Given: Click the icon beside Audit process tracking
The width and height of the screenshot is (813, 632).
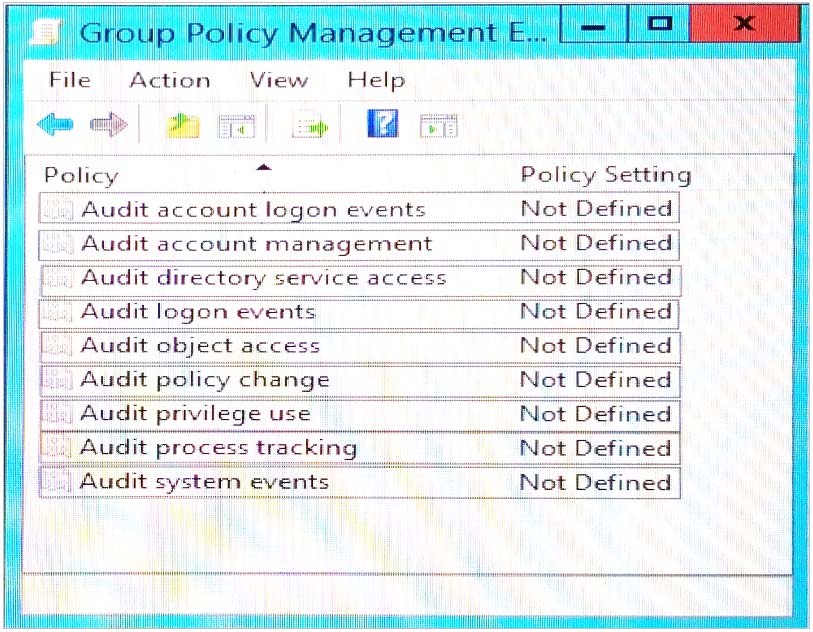Looking at the screenshot, I should pyautogui.click(x=57, y=447).
